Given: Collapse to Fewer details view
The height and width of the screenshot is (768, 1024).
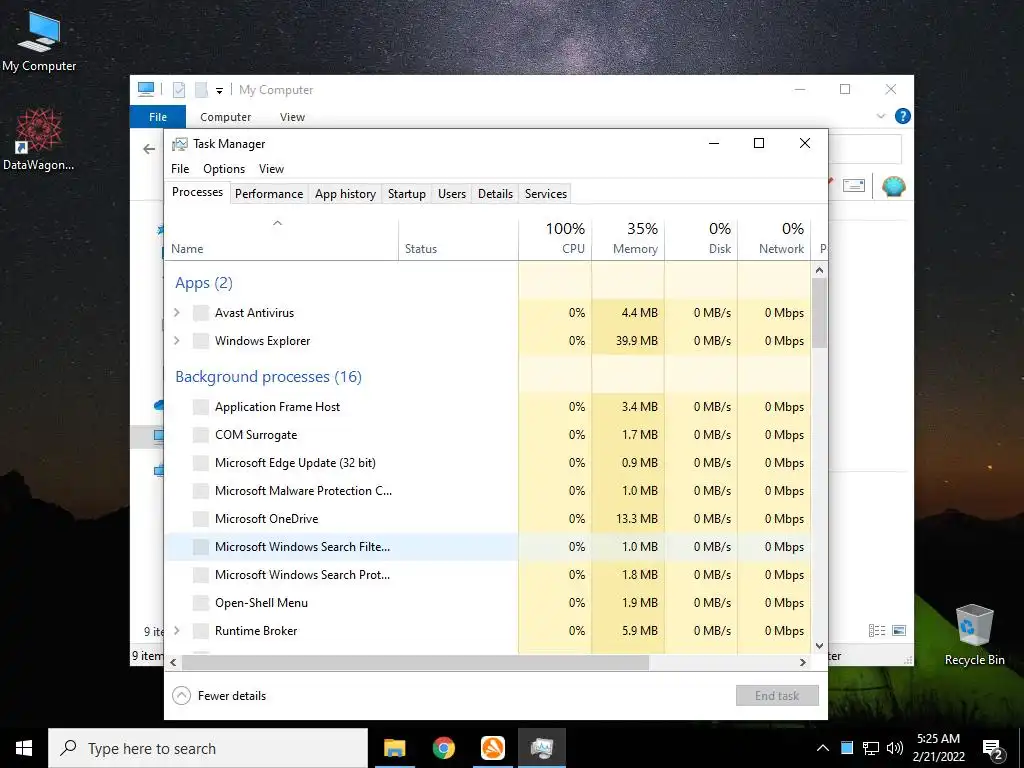Looking at the screenshot, I should 219,696.
